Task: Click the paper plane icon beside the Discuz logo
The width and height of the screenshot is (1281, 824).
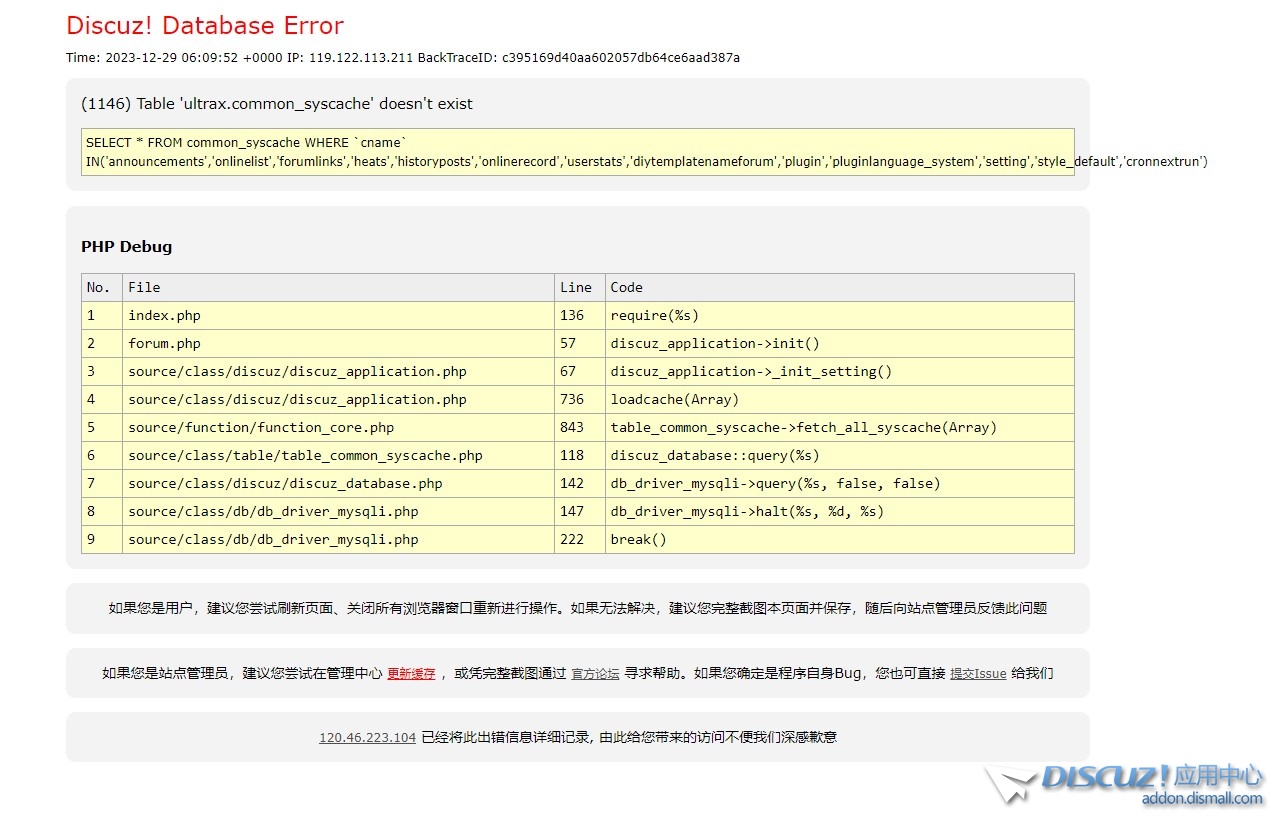Action: coord(1010,784)
